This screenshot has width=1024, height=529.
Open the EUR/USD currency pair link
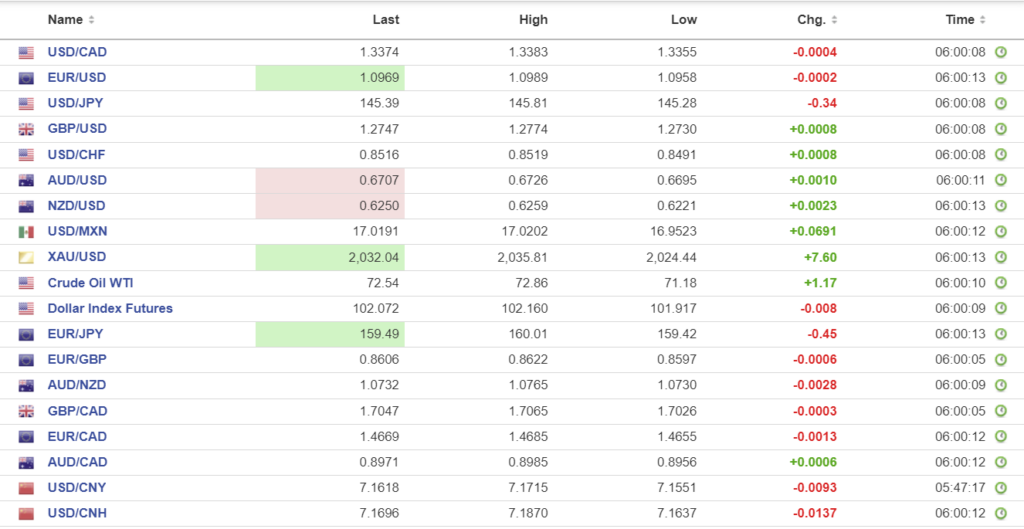click(77, 78)
